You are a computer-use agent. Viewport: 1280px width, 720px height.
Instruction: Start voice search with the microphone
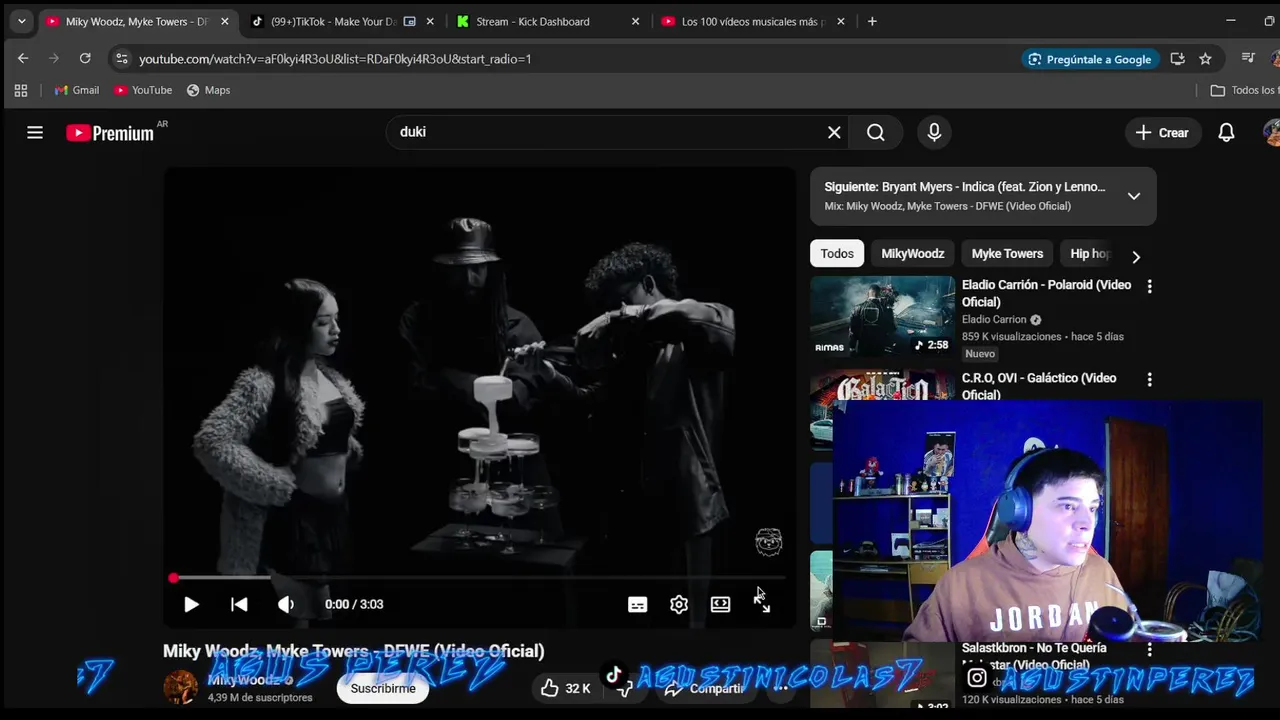tap(934, 132)
